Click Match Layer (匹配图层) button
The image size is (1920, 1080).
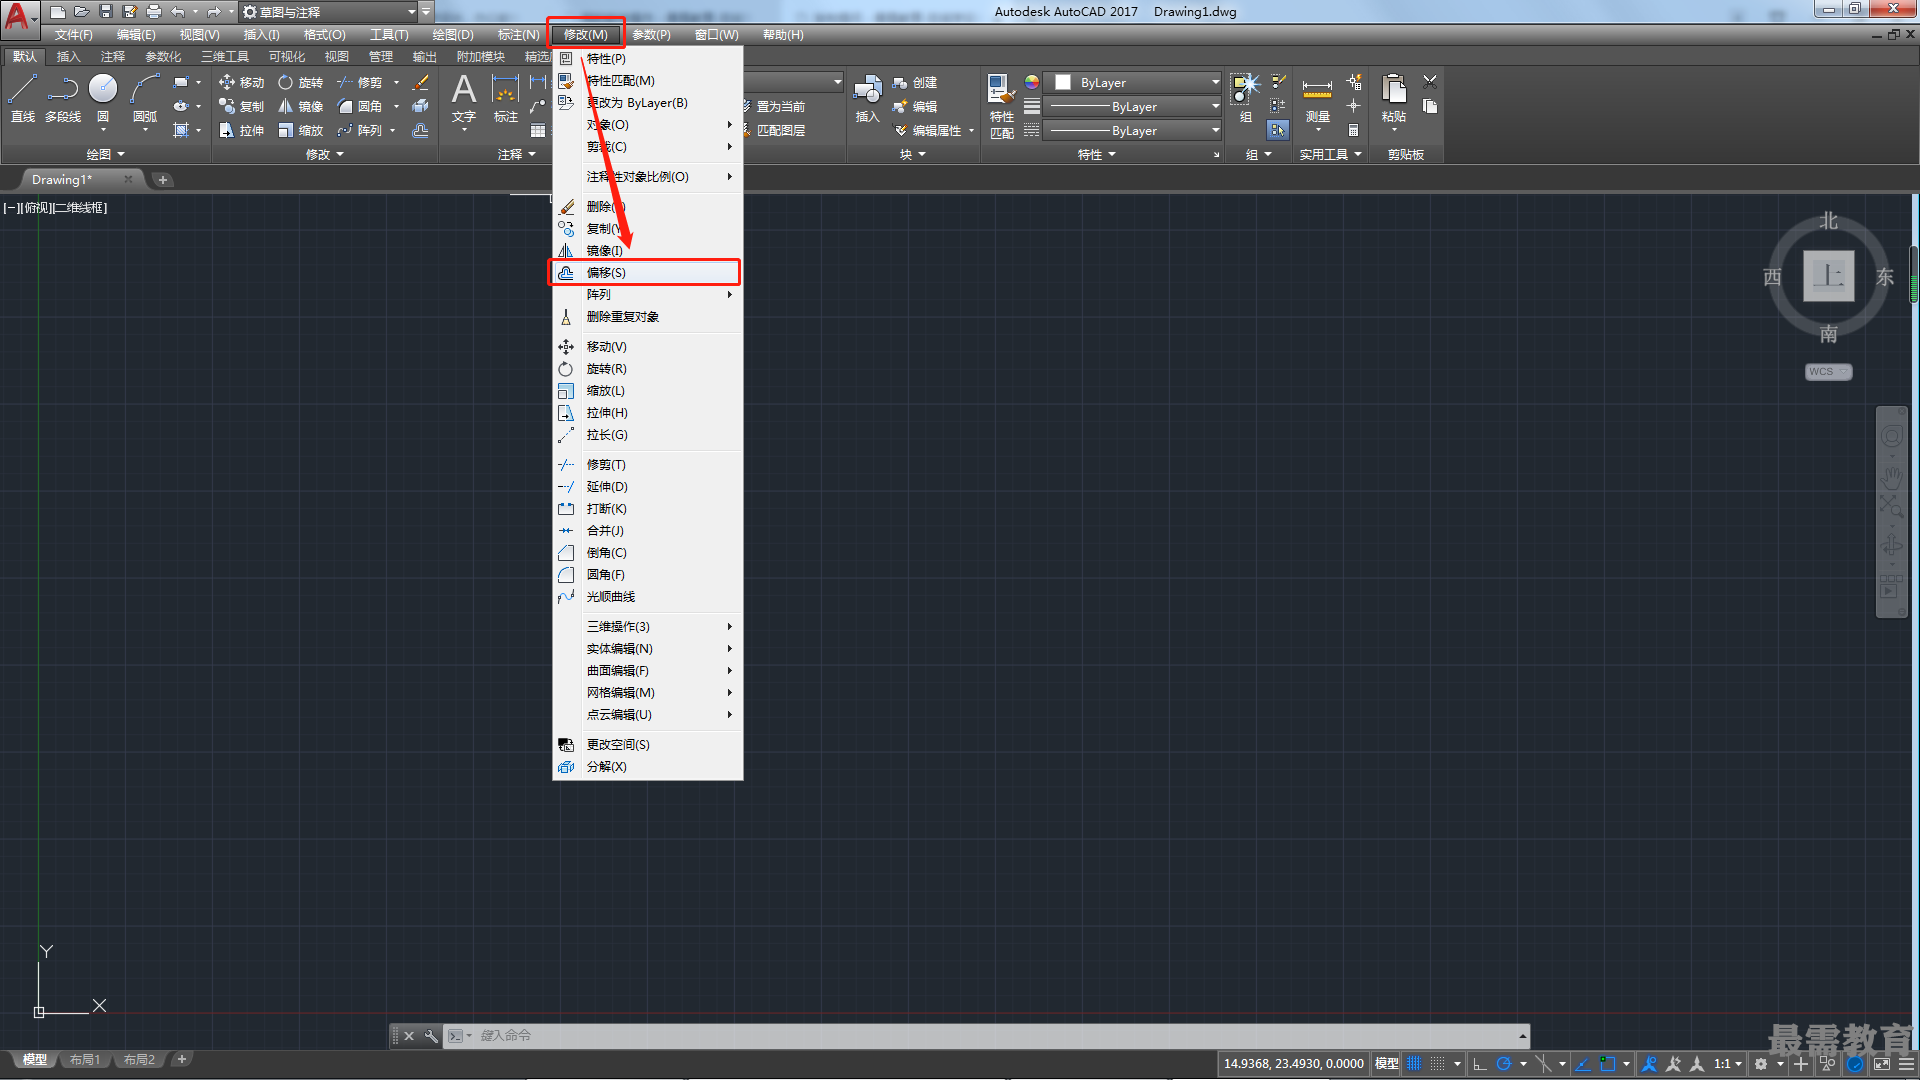pyautogui.click(x=773, y=130)
